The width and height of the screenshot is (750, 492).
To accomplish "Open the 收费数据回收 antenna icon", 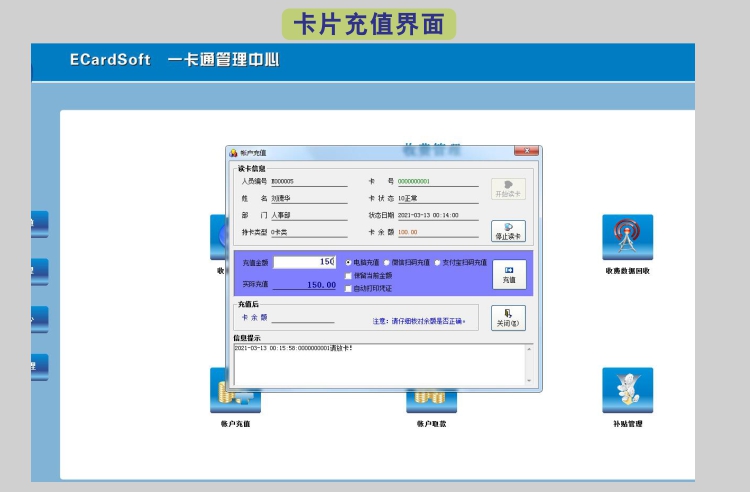I will pyautogui.click(x=627, y=238).
